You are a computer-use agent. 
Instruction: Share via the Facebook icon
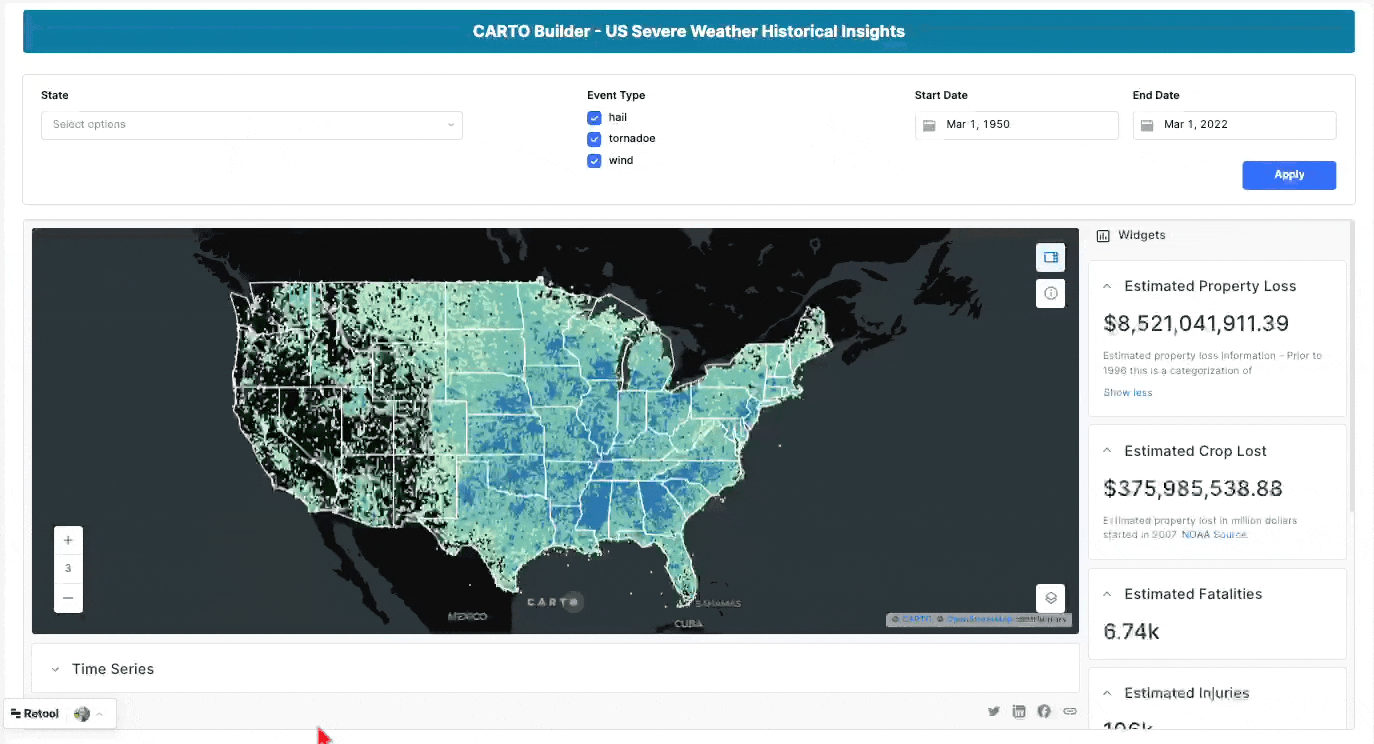click(1044, 711)
